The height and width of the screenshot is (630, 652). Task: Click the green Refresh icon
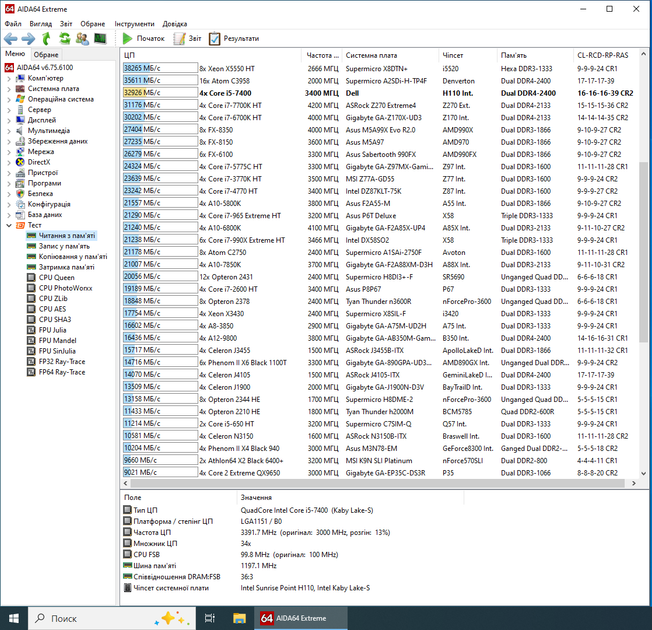click(64, 39)
